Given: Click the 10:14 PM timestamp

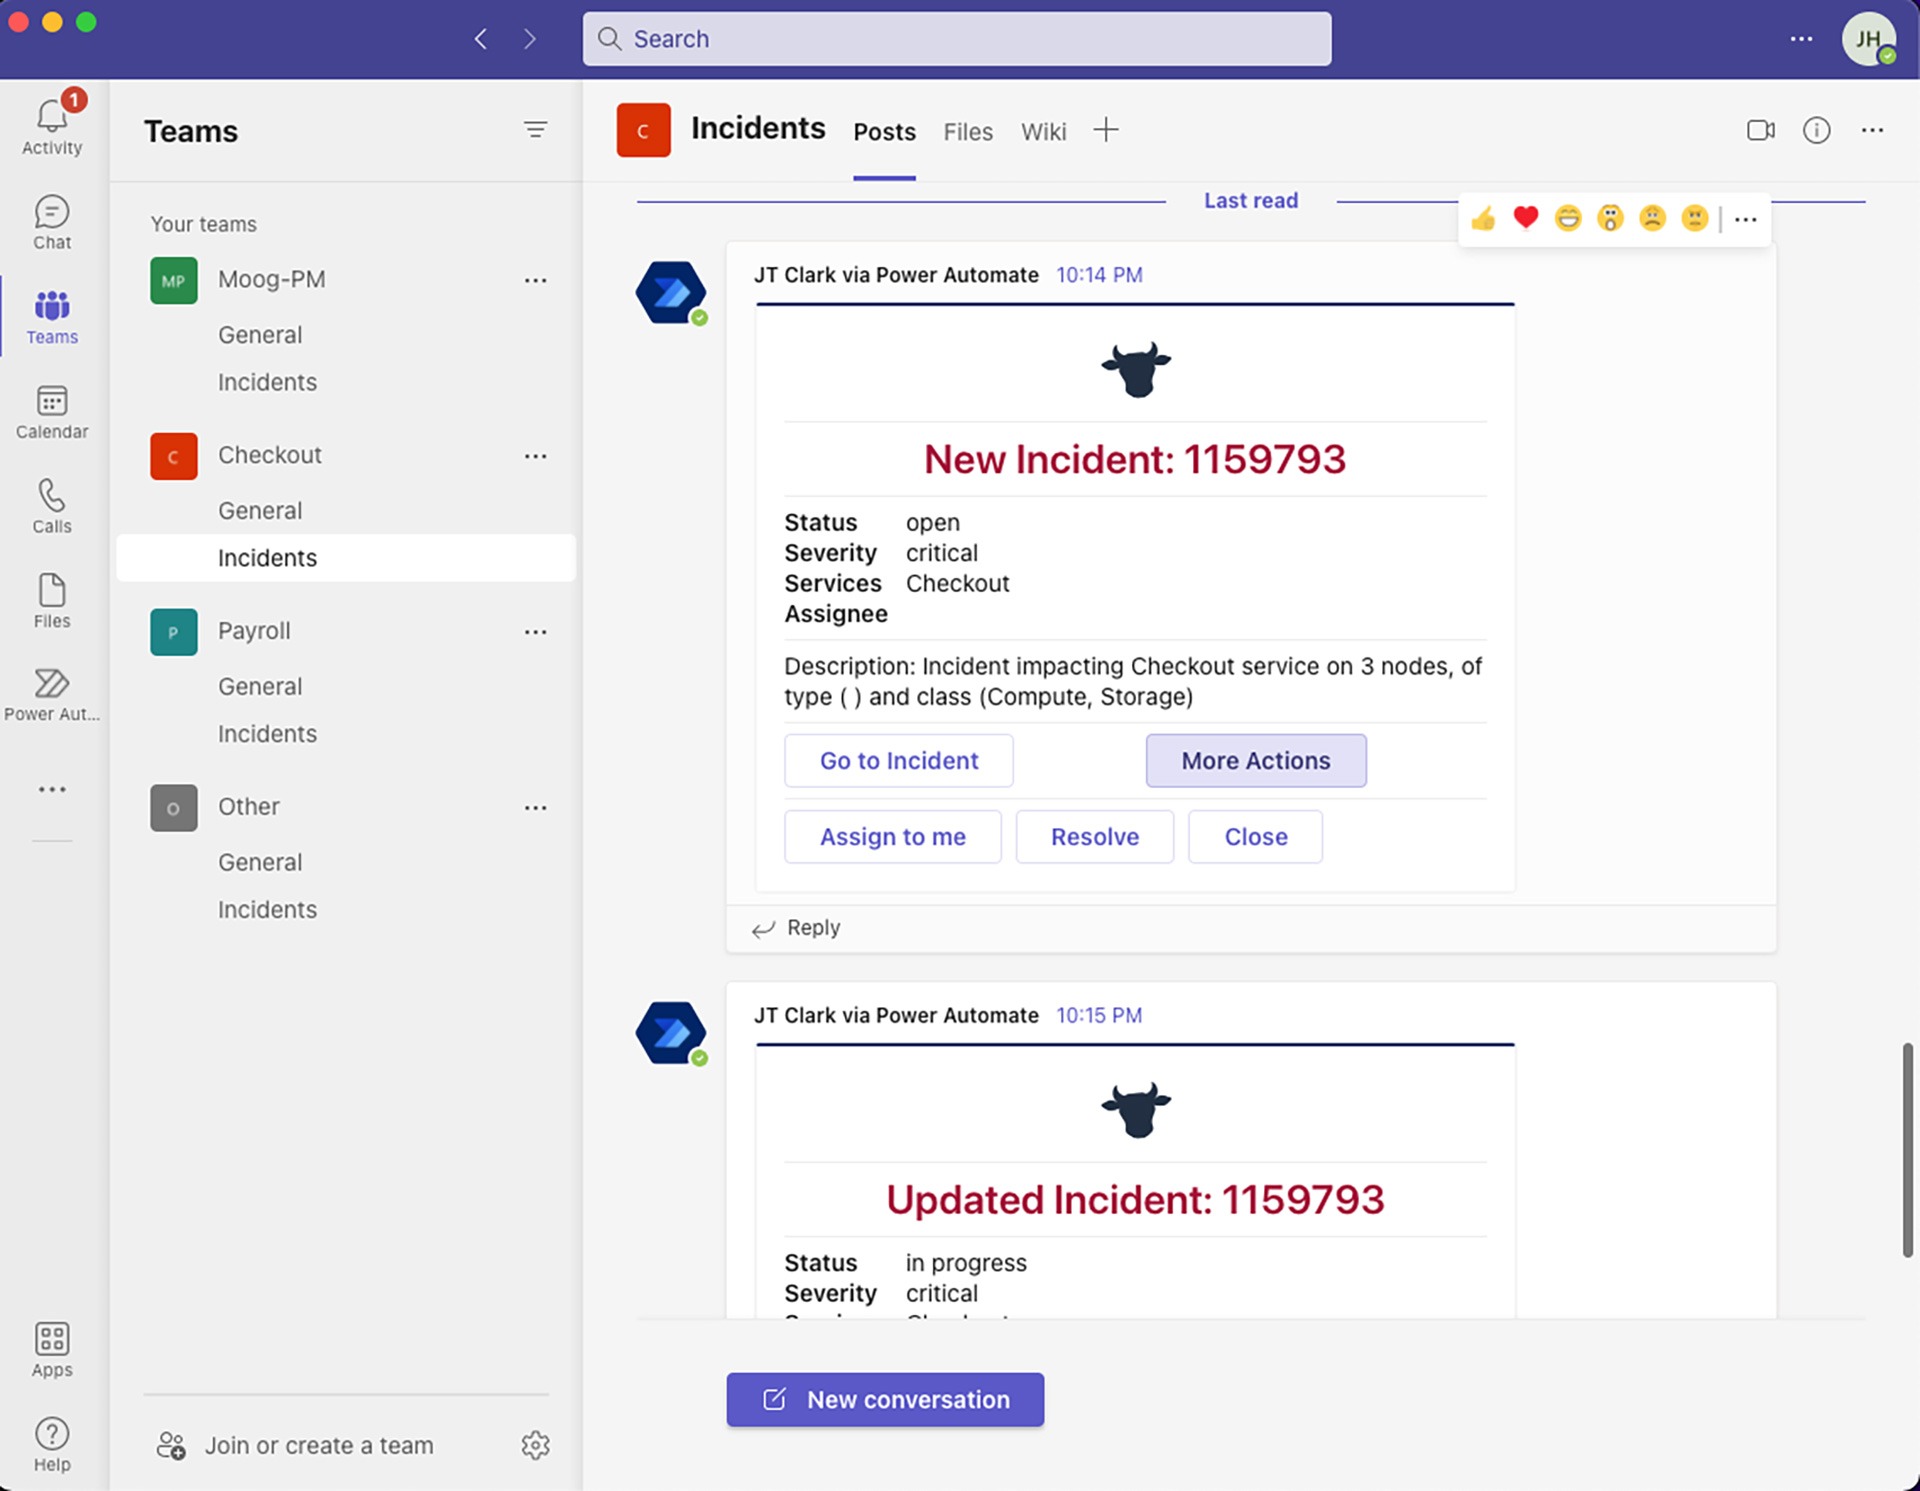Looking at the screenshot, I should coord(1099,275).
